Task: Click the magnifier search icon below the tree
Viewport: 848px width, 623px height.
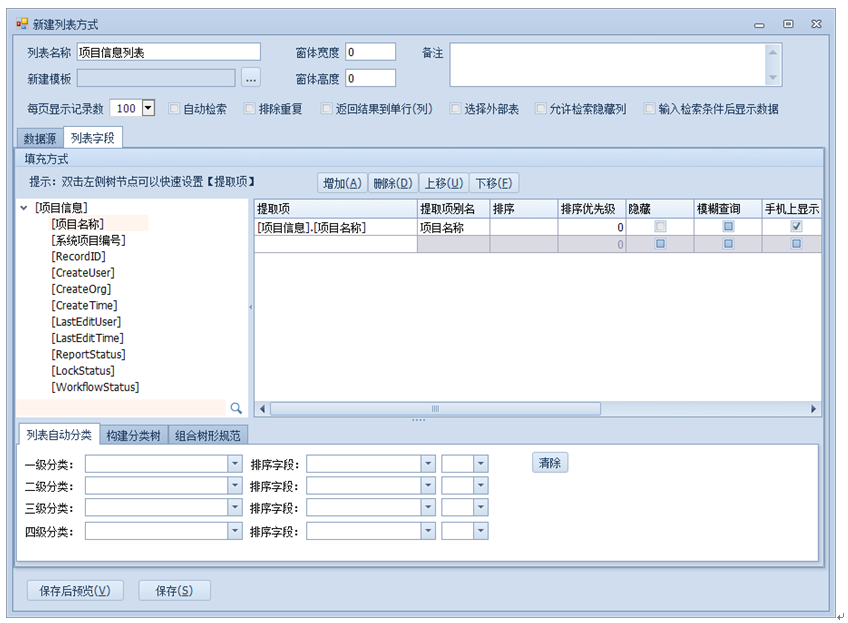Action: 236,408
